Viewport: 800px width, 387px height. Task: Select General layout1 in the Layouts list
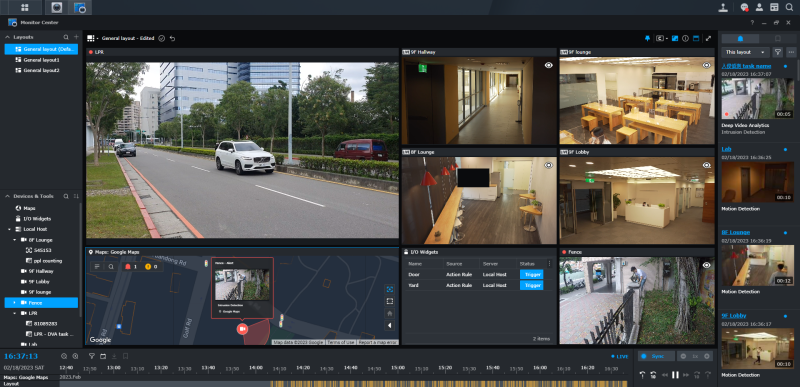pyautogui.click(x=41, y=60)
